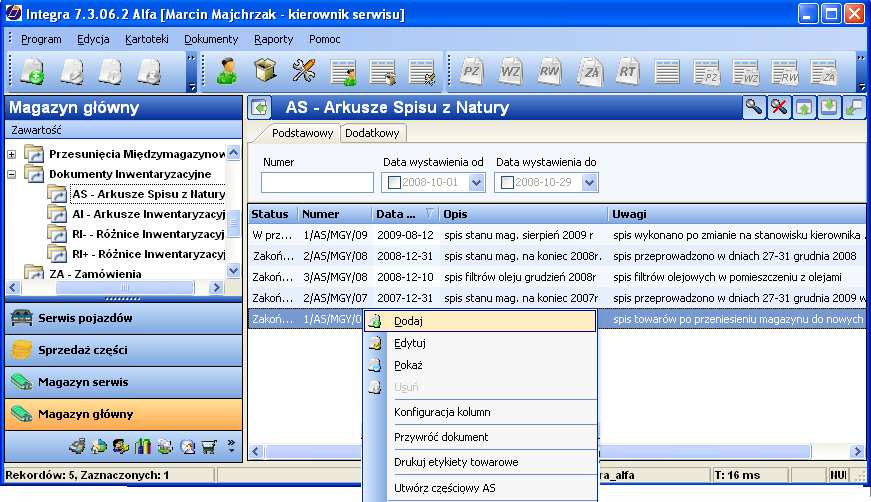The height and width of the screenshot is (502, 871).
Task: Select the Podstawowy tab
Action: click(302, 133)
